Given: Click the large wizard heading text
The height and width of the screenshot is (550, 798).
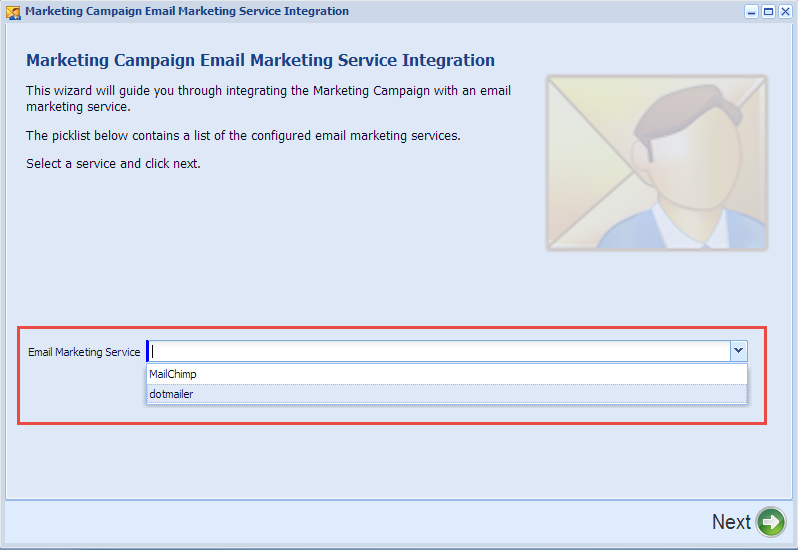Looking at the screenshot, I should tap(260, 60).
